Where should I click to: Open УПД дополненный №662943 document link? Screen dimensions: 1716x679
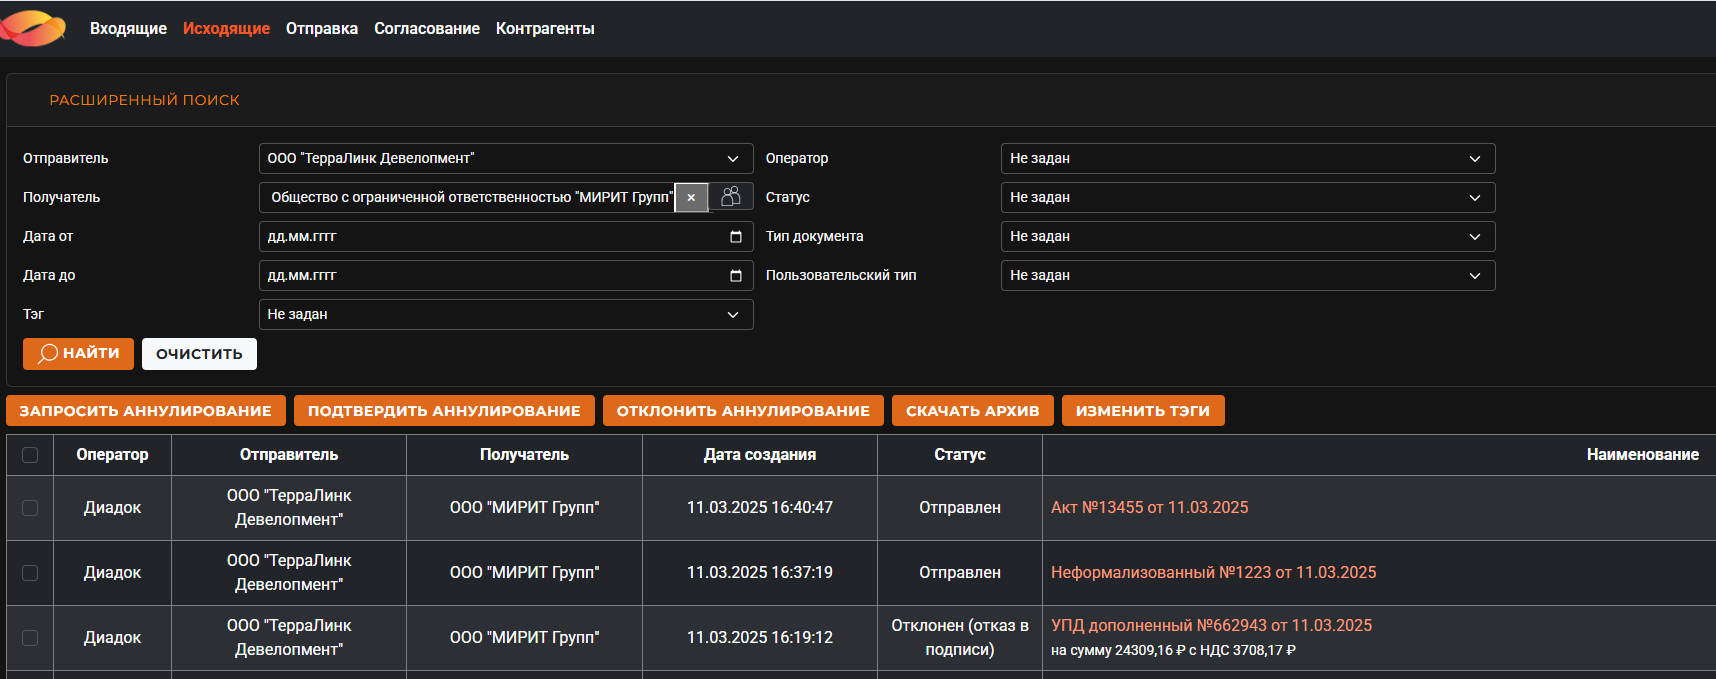click(1211, 626)
